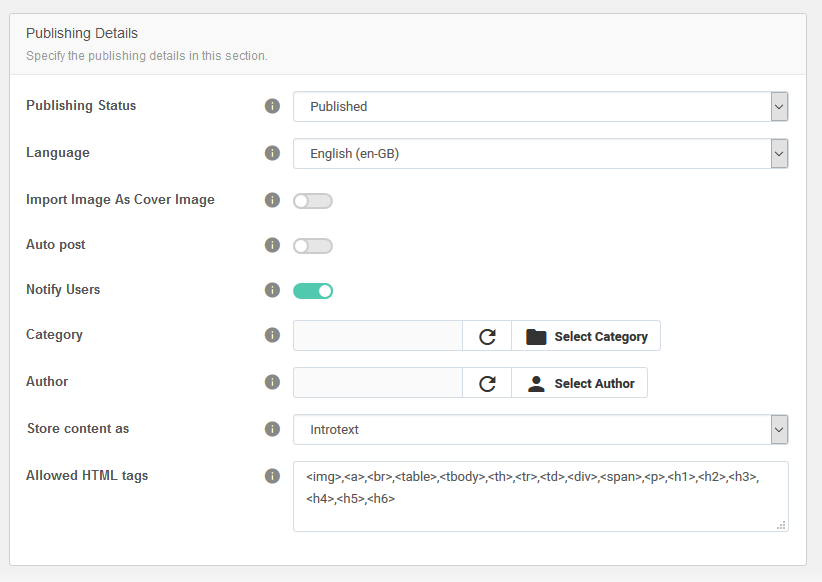Viewport: 822px width, 582px height.
Task: Click info icon for Allowed HTML tags
Action: (272, 476)
